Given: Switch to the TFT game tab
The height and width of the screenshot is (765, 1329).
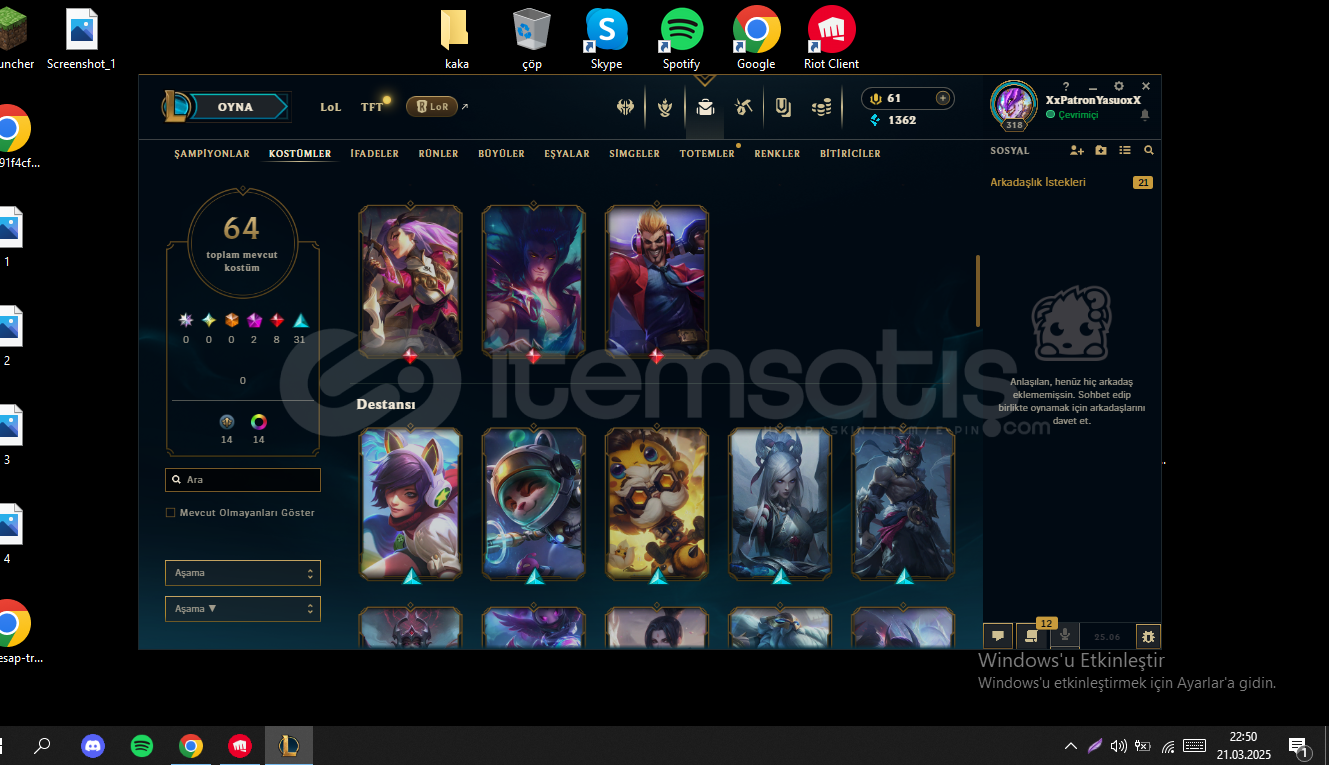Looking at the screenshot, I should coord(372,107).
